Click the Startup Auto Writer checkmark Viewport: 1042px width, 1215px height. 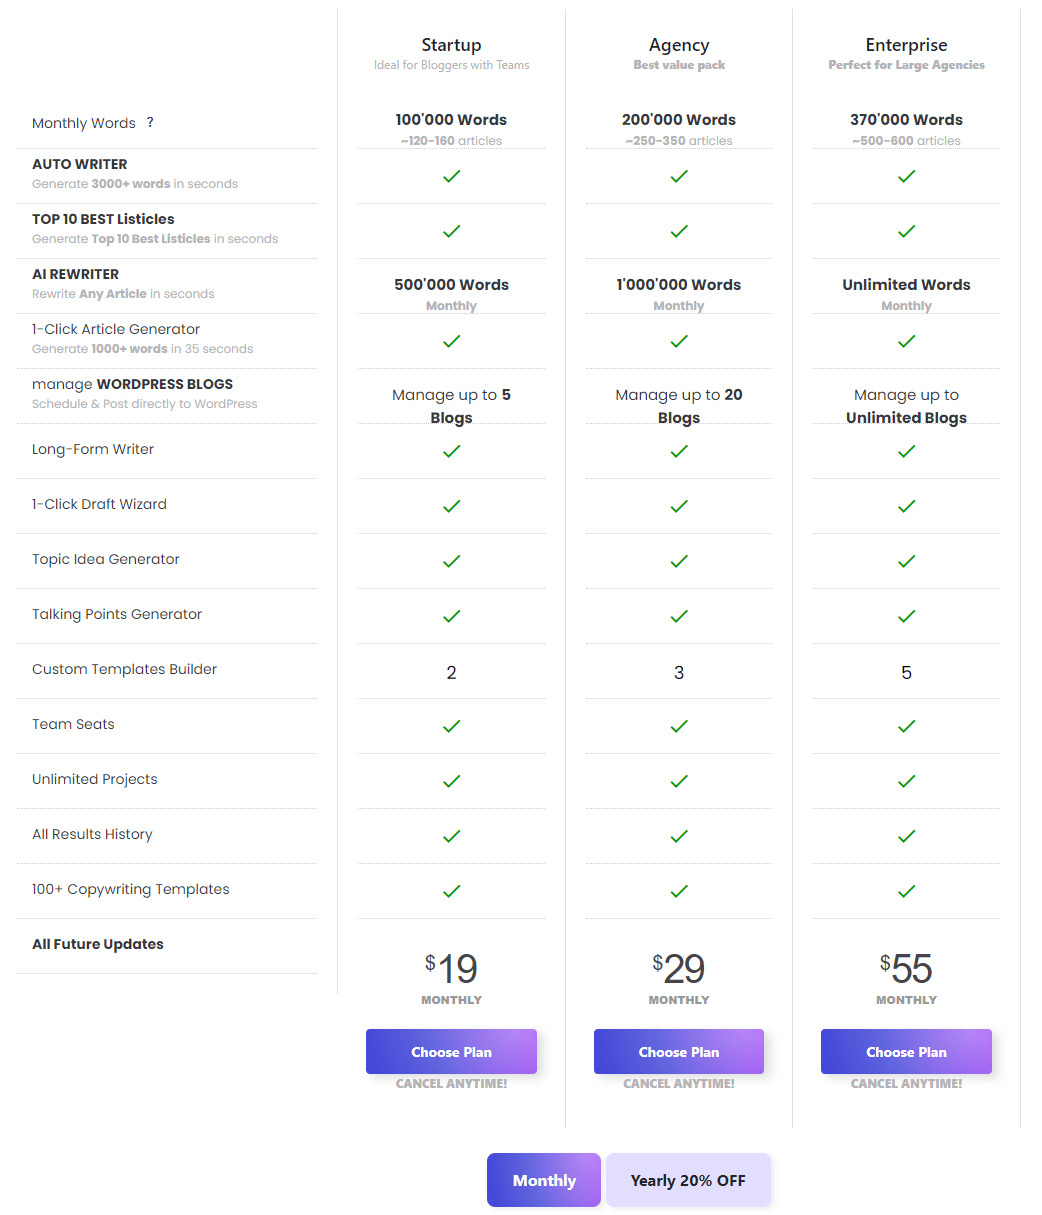pyautogui.click(x=451, y=176)
